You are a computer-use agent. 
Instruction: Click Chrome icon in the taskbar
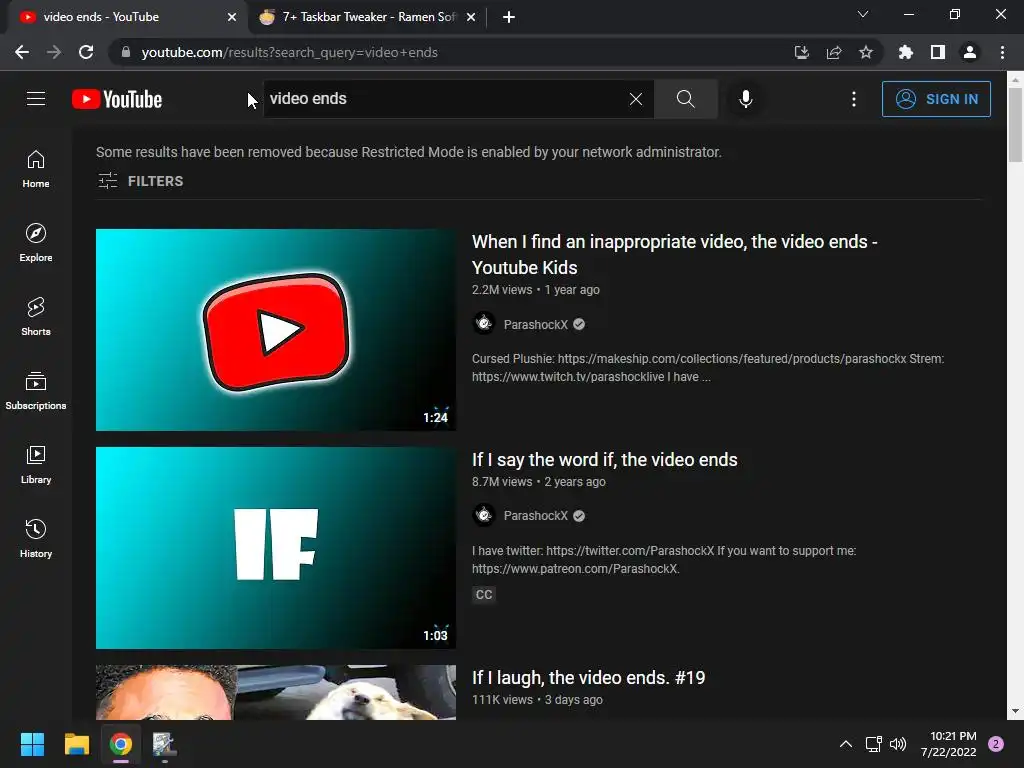[121, 744]
